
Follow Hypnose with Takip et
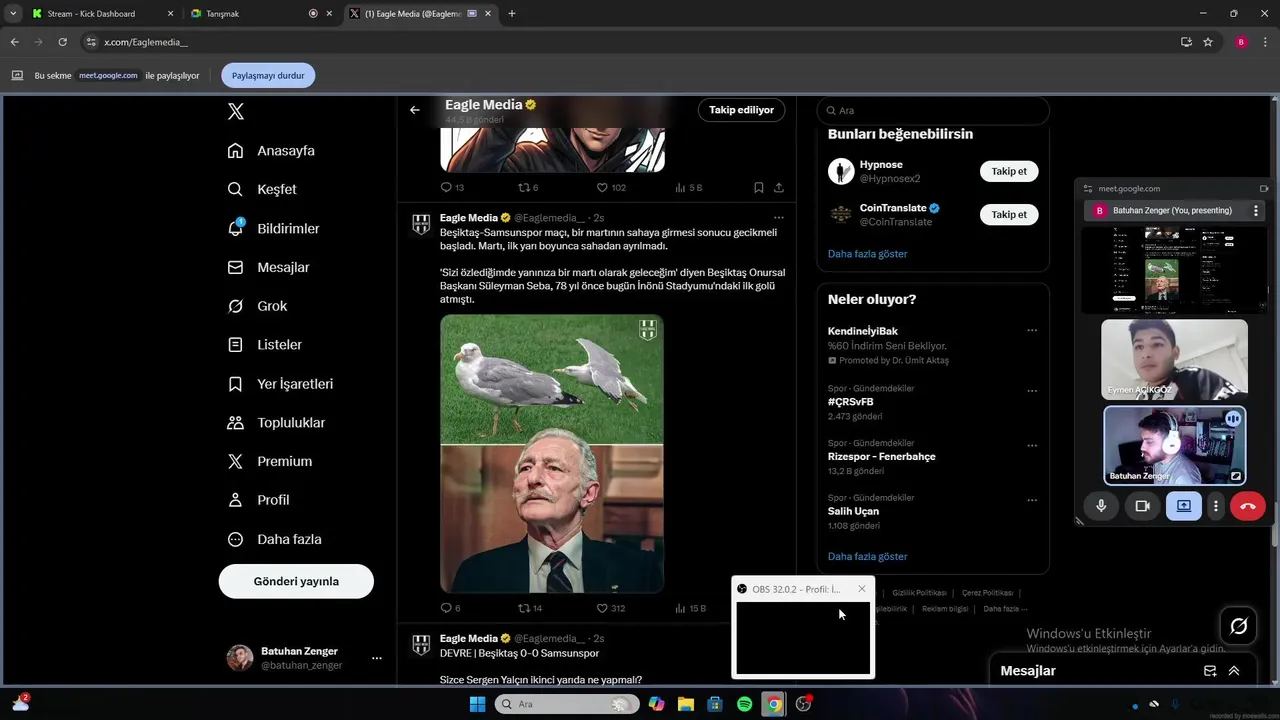point(1009,171)
